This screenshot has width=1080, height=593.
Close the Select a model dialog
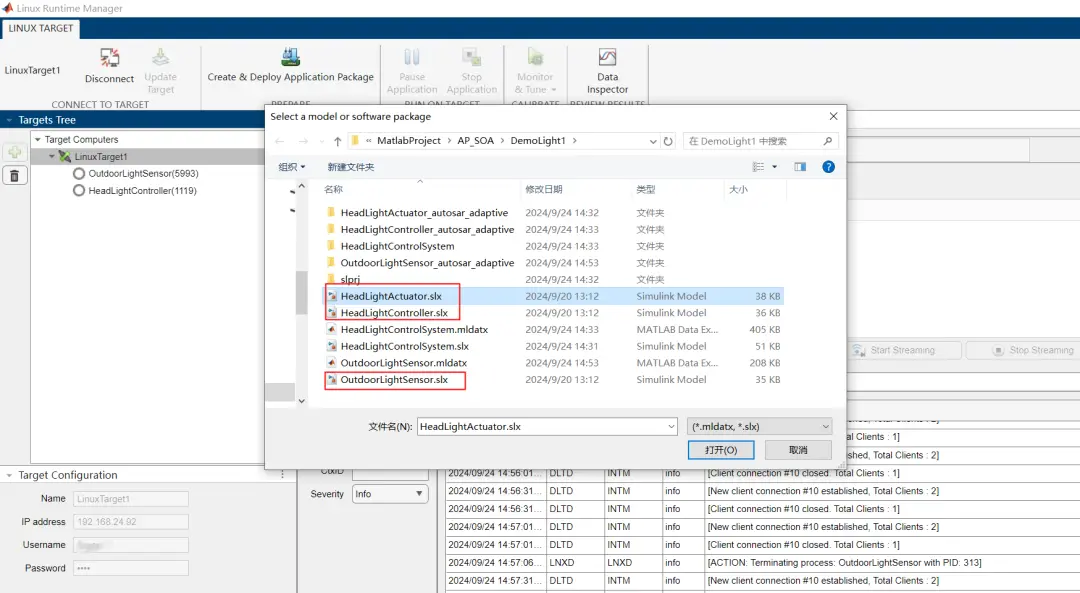pyautogui.click(x=833, y=116)
